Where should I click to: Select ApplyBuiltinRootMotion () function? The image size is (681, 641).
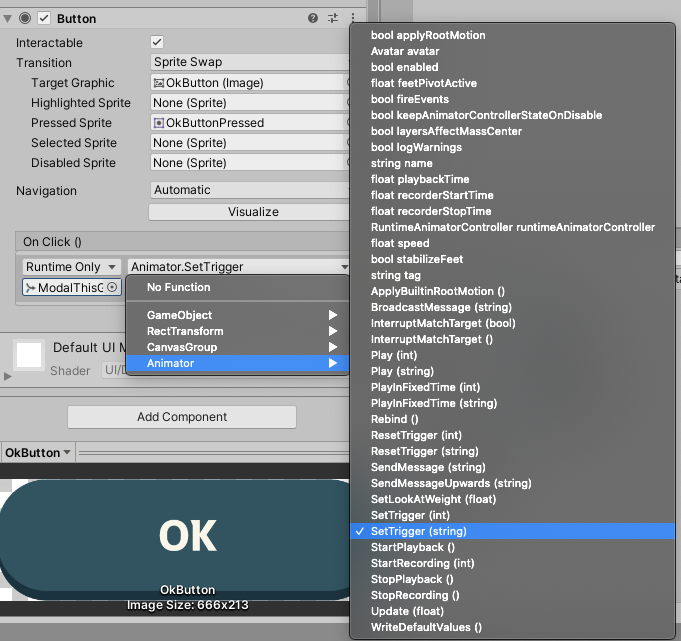click(x=512, y=291)
